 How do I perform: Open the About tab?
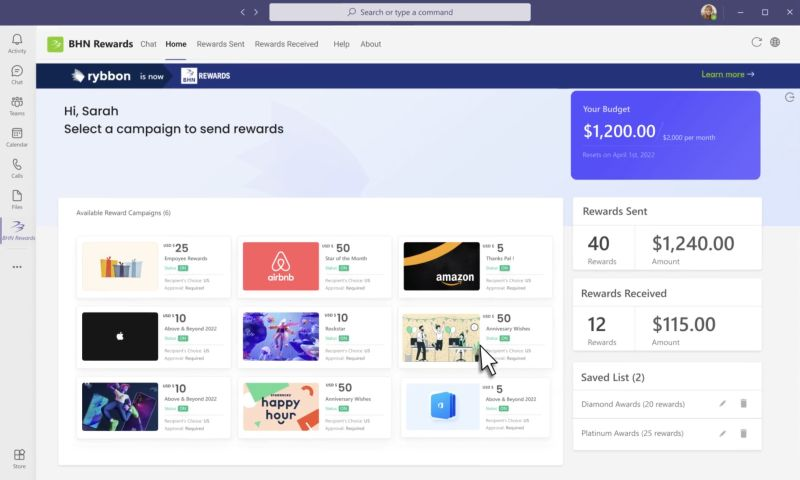coord(370,44)
